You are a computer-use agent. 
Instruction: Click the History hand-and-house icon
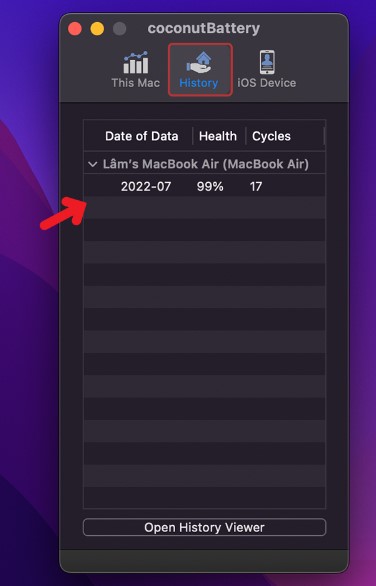coord(199,62)
